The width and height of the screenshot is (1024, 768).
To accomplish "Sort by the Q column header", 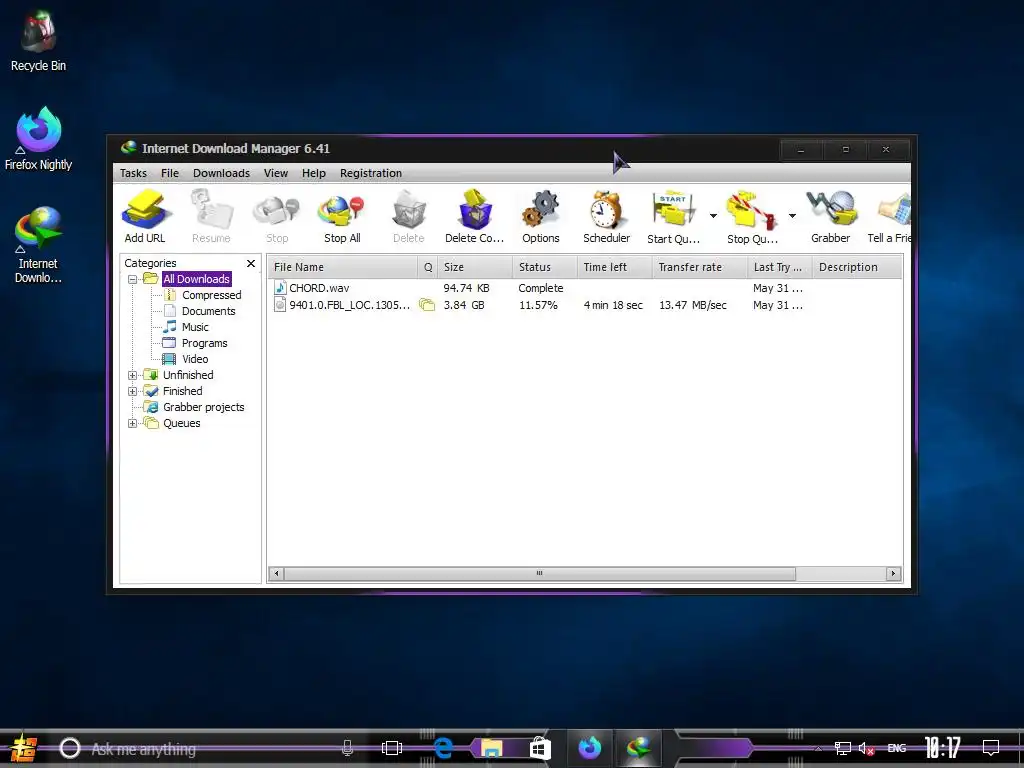I will tap(428, 267).
